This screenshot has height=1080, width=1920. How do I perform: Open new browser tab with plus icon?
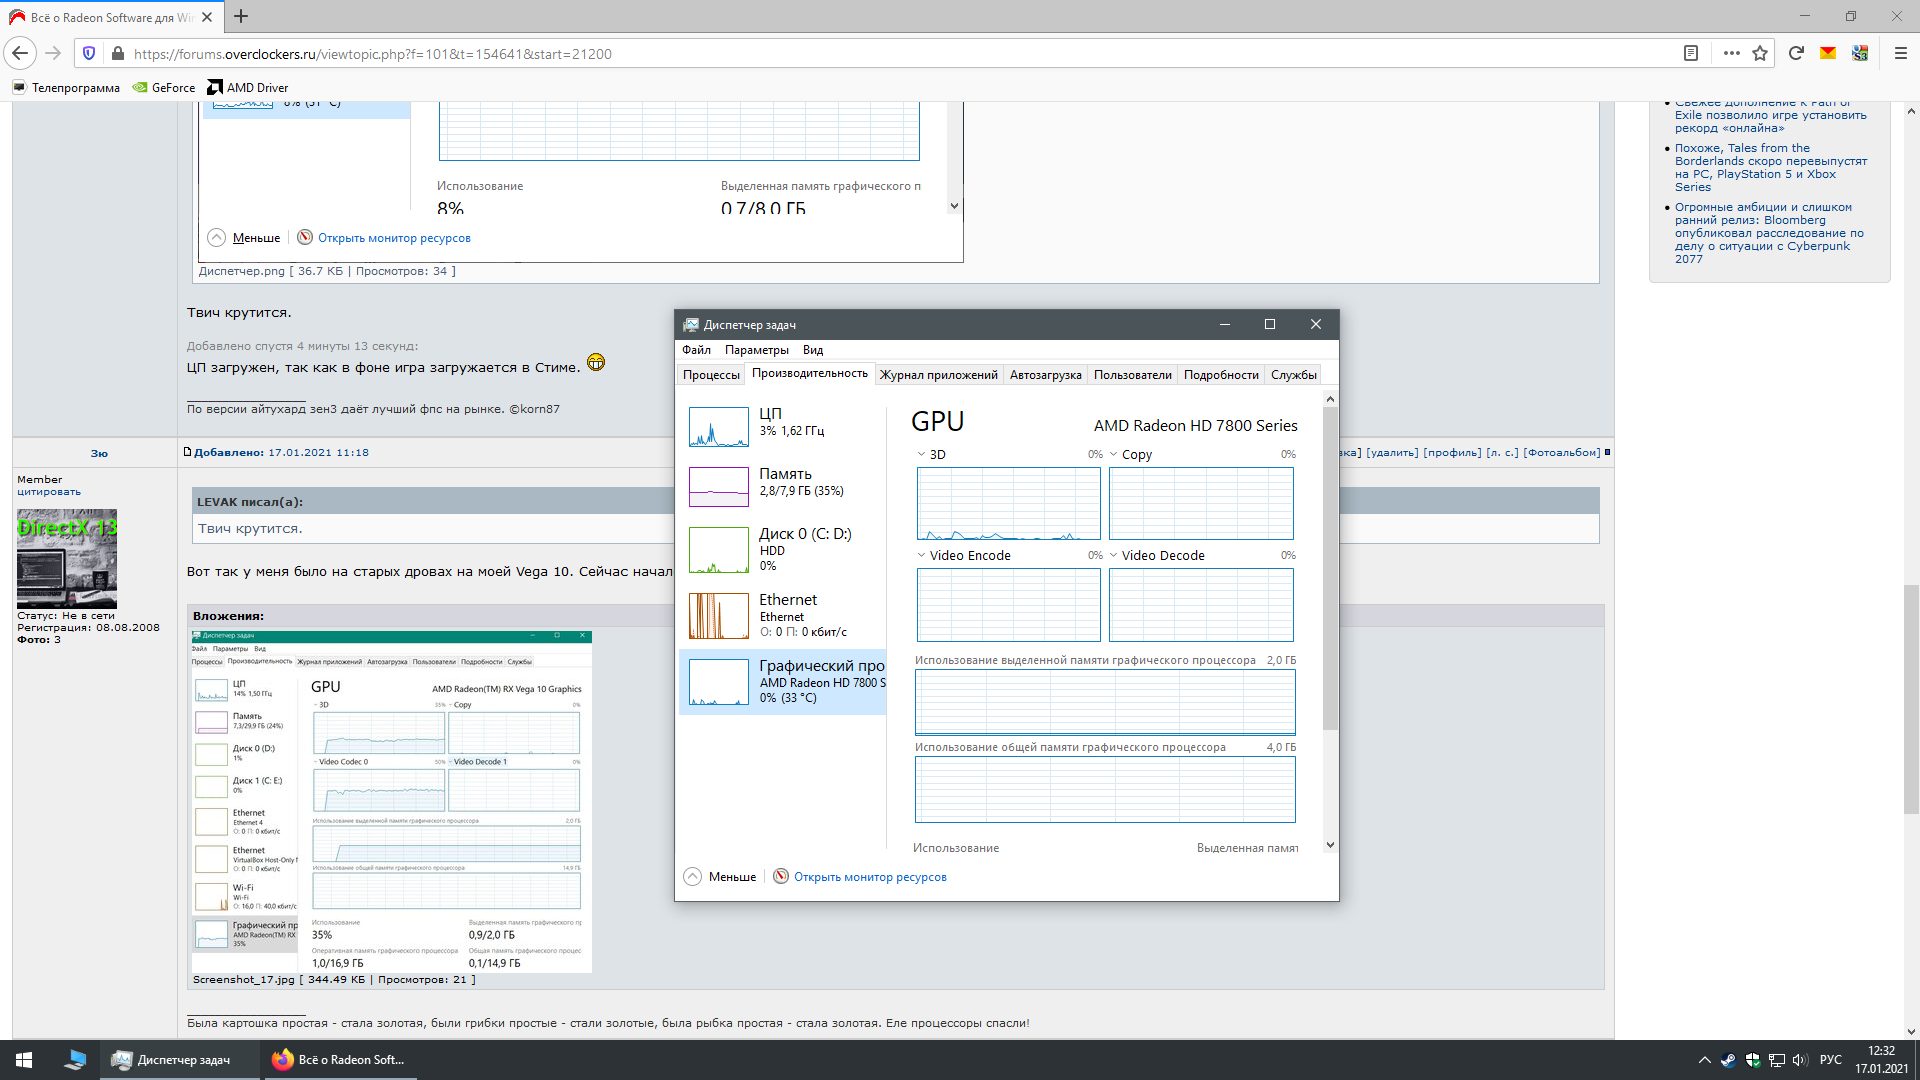[241, 17]
